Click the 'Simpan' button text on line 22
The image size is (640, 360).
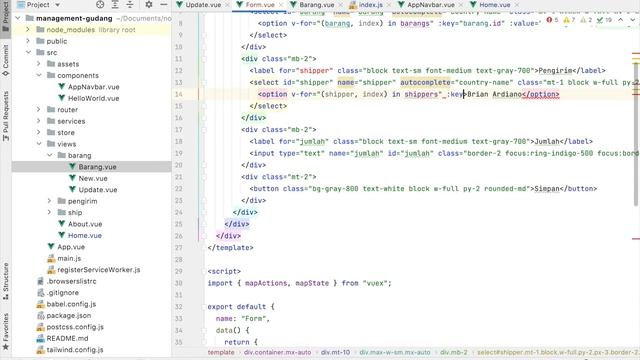coord(547,189)
